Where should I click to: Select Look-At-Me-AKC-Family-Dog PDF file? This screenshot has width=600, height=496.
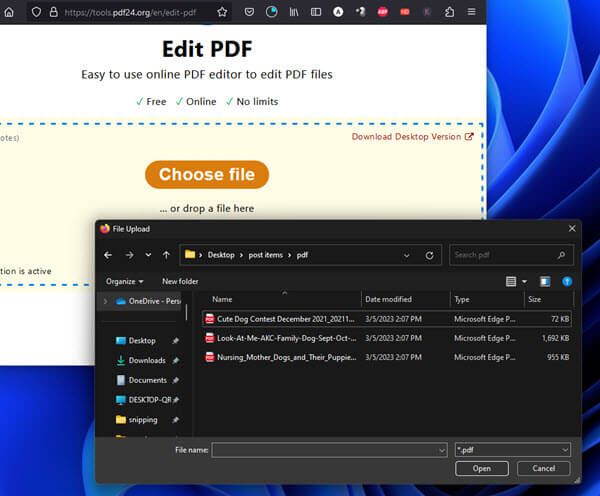(387, 338)
